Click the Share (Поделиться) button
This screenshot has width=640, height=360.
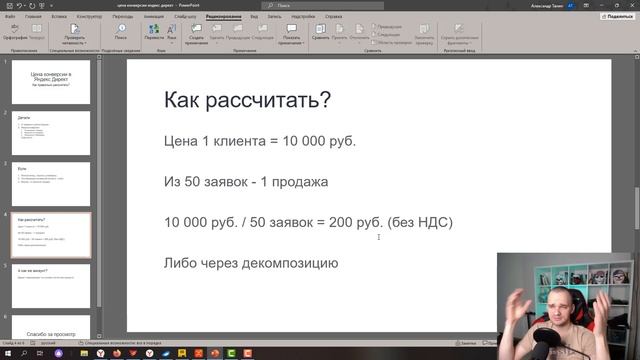coord(617,16)
